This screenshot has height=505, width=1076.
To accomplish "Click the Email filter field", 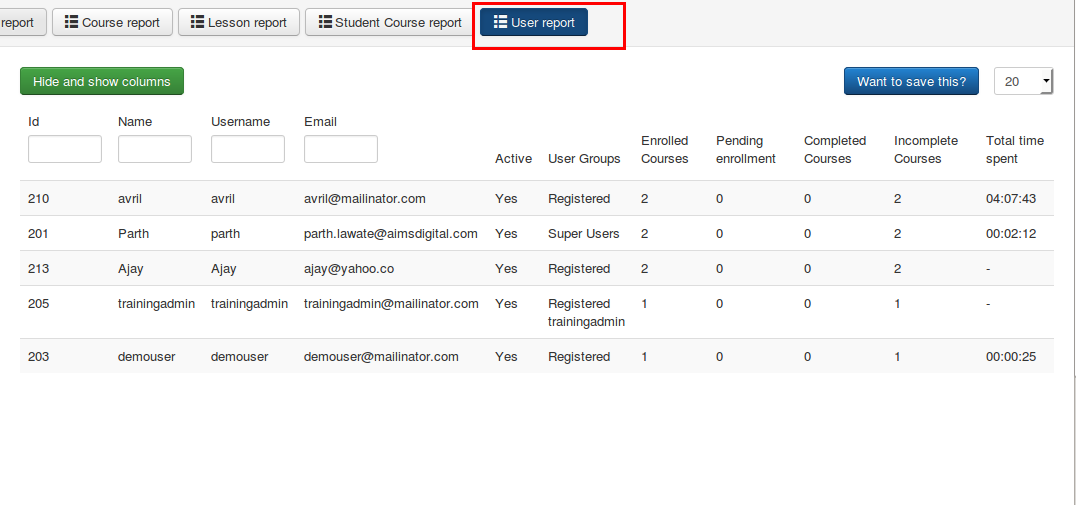I will pyautogui.click(x=341, y=149).
